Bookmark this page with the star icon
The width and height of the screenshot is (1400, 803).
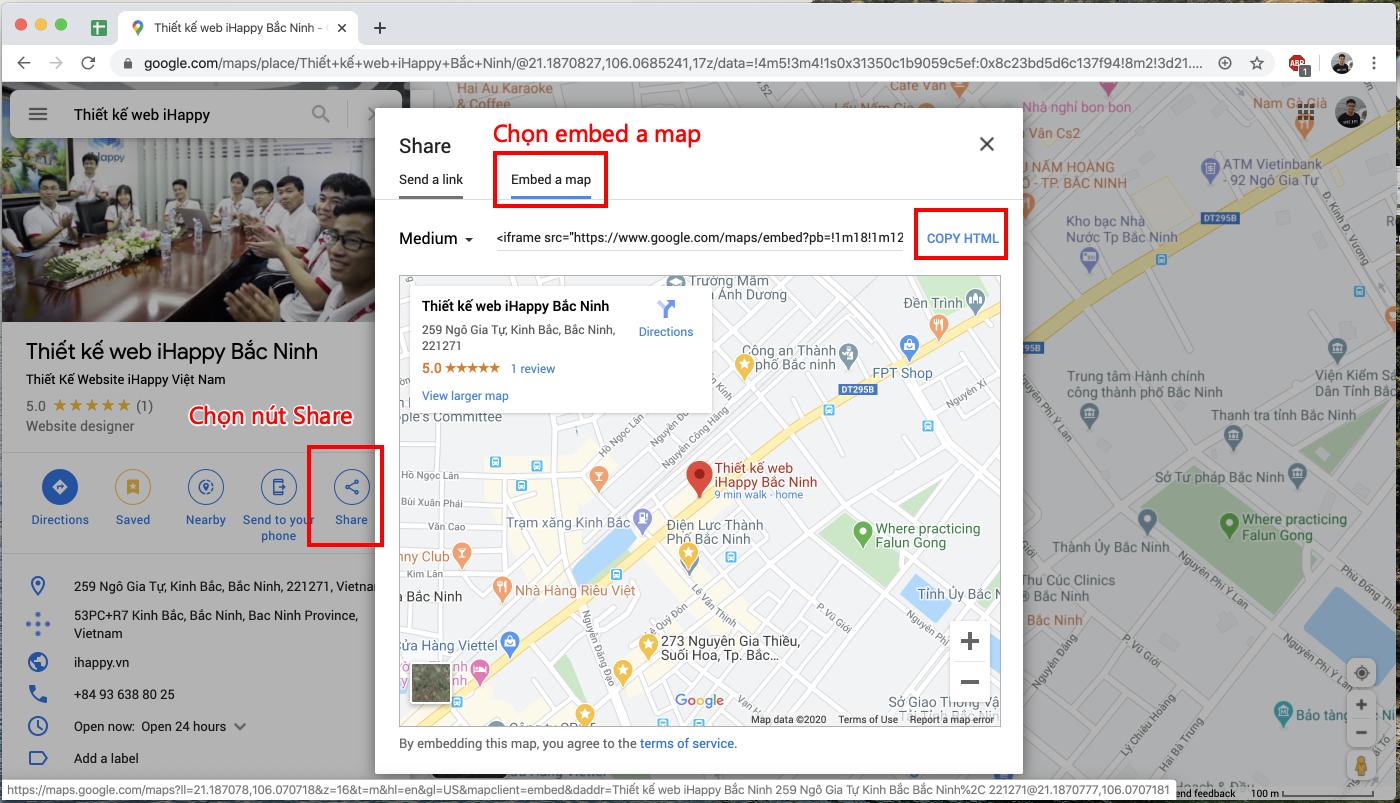coord(1257,63)
